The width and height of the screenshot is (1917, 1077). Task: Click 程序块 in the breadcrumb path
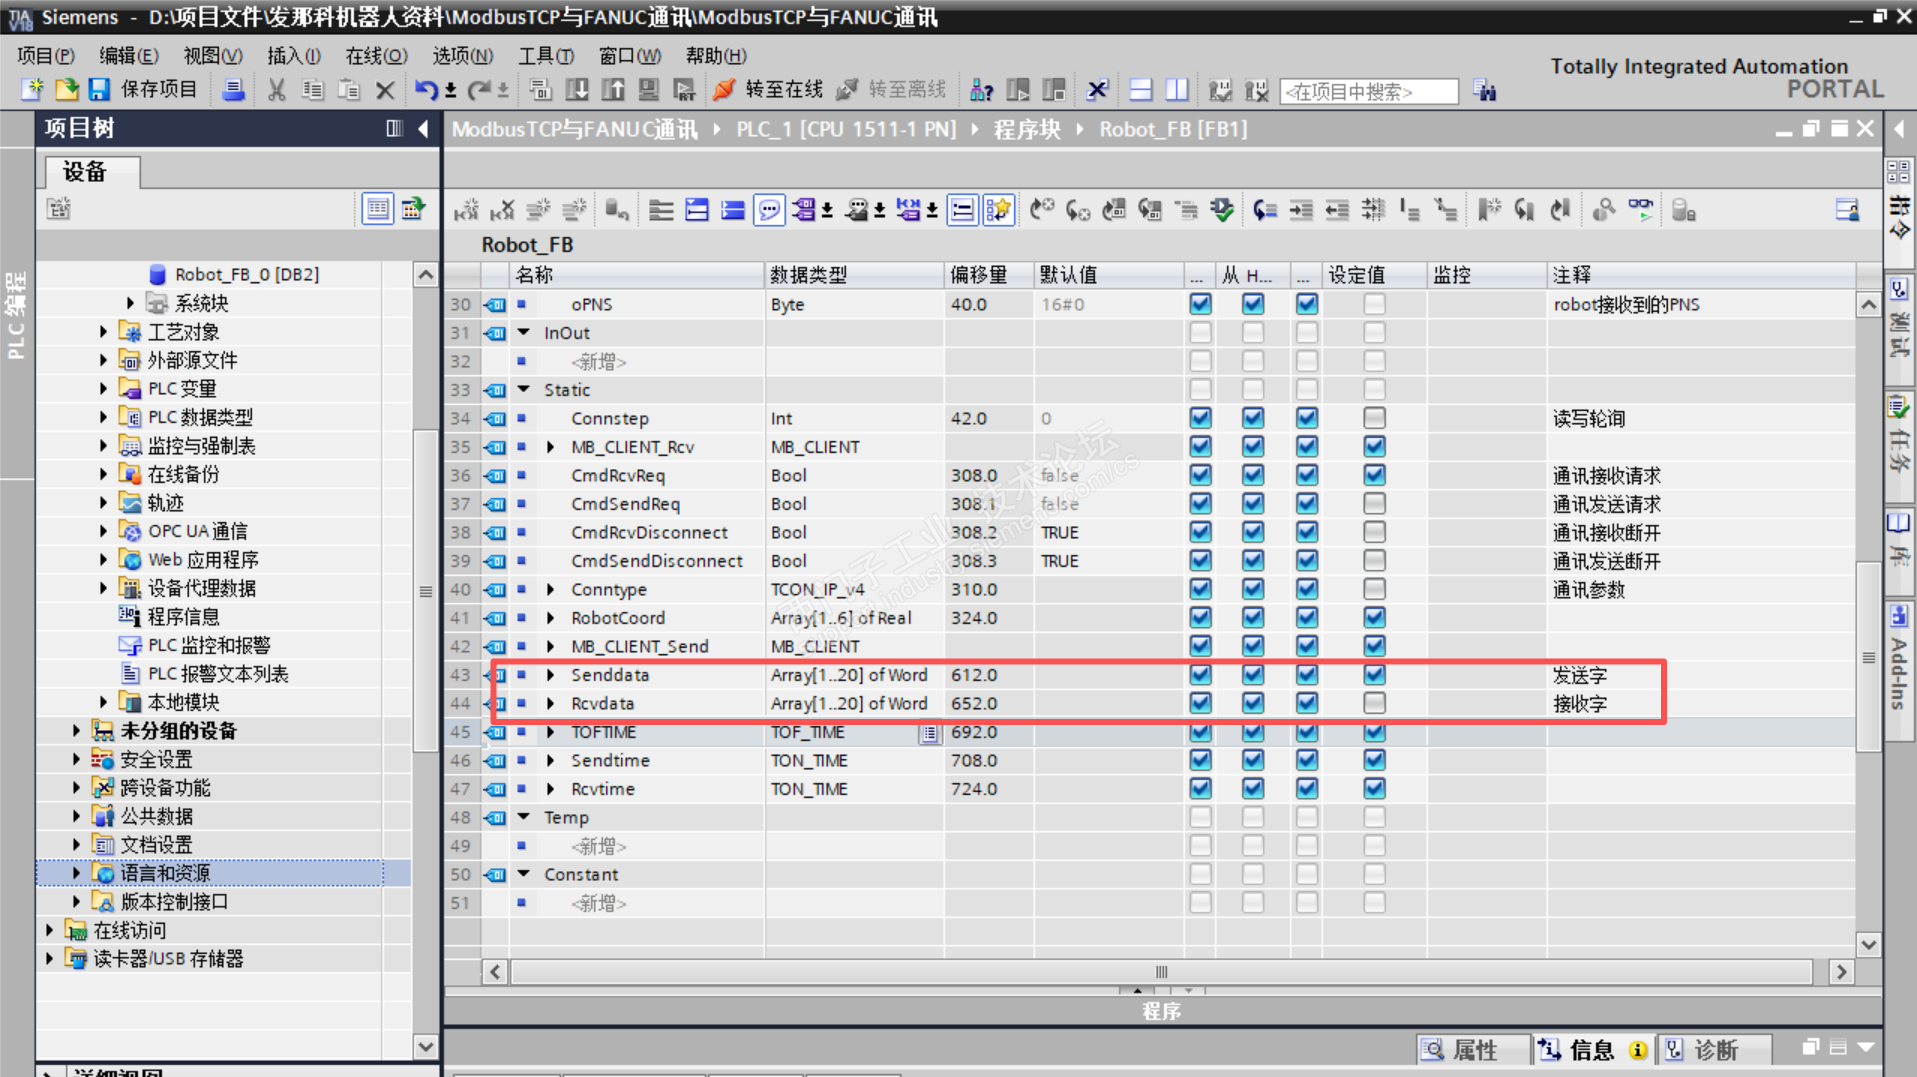click(1026, 129)
